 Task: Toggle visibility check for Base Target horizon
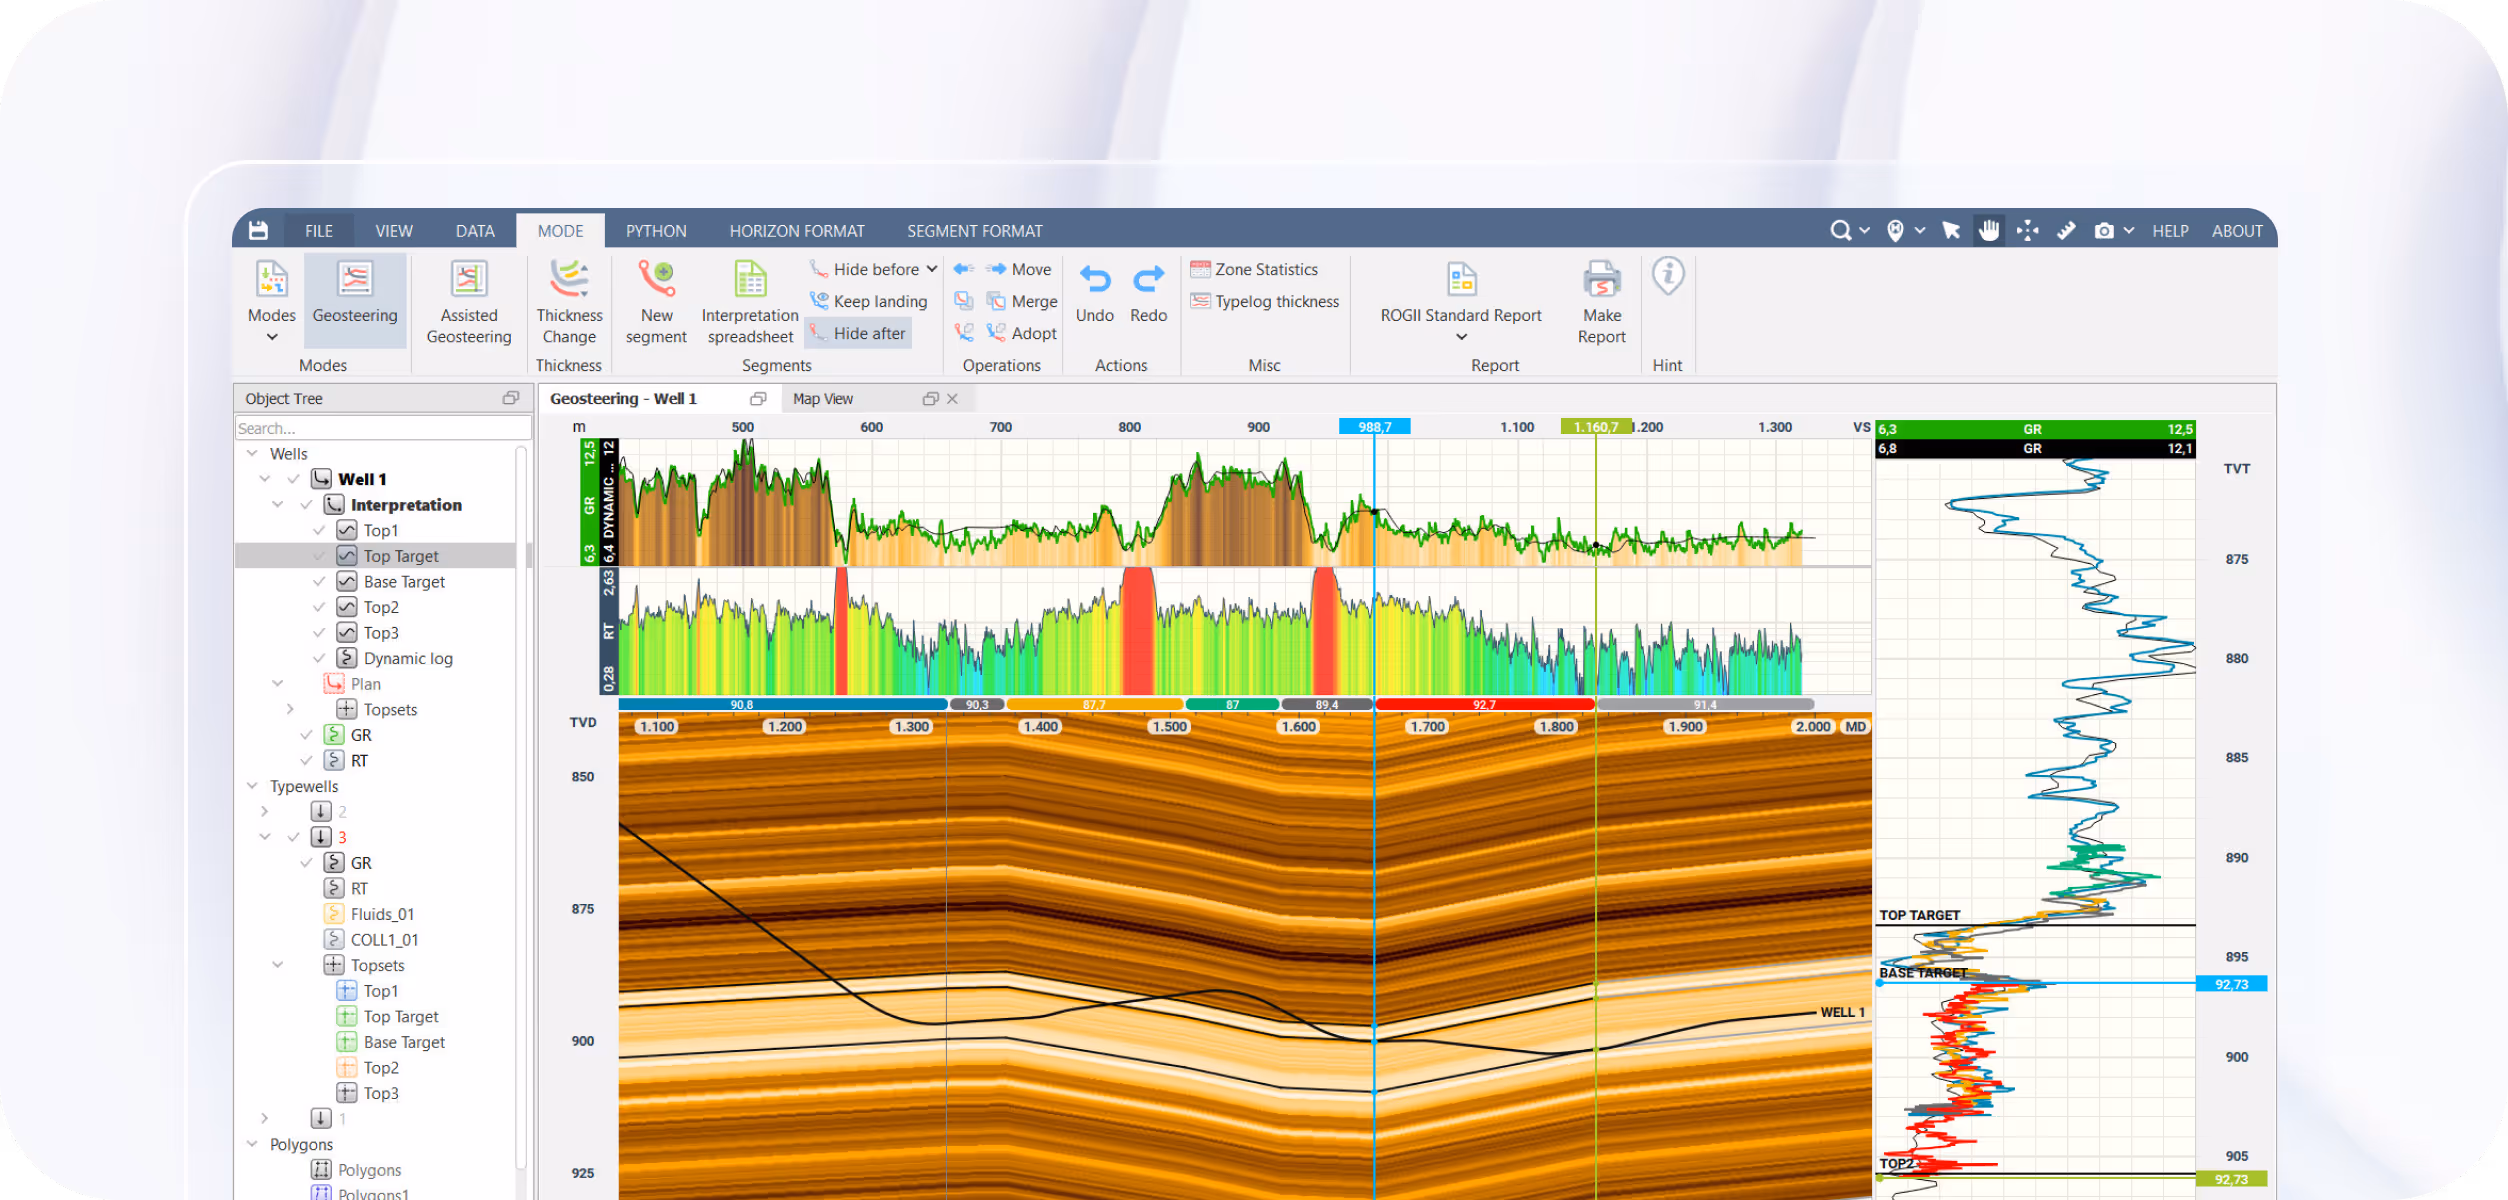(319, 581)
